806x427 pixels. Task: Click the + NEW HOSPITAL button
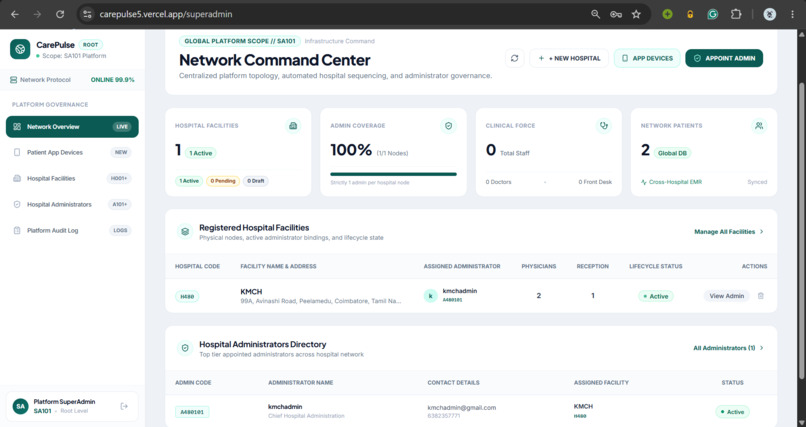(569, 58)
